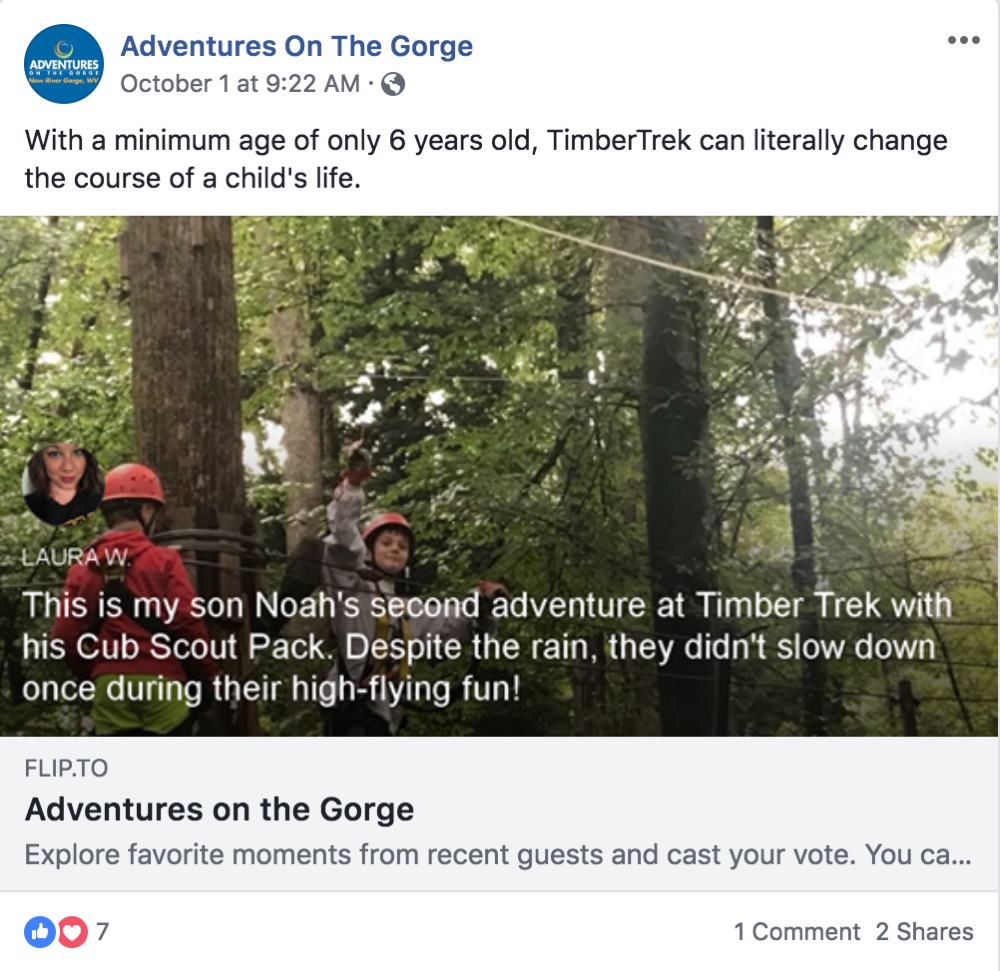The width and height of the screenshot is (1000, 971).
Task: Click the TimberTrek post text
Action: 486,159
